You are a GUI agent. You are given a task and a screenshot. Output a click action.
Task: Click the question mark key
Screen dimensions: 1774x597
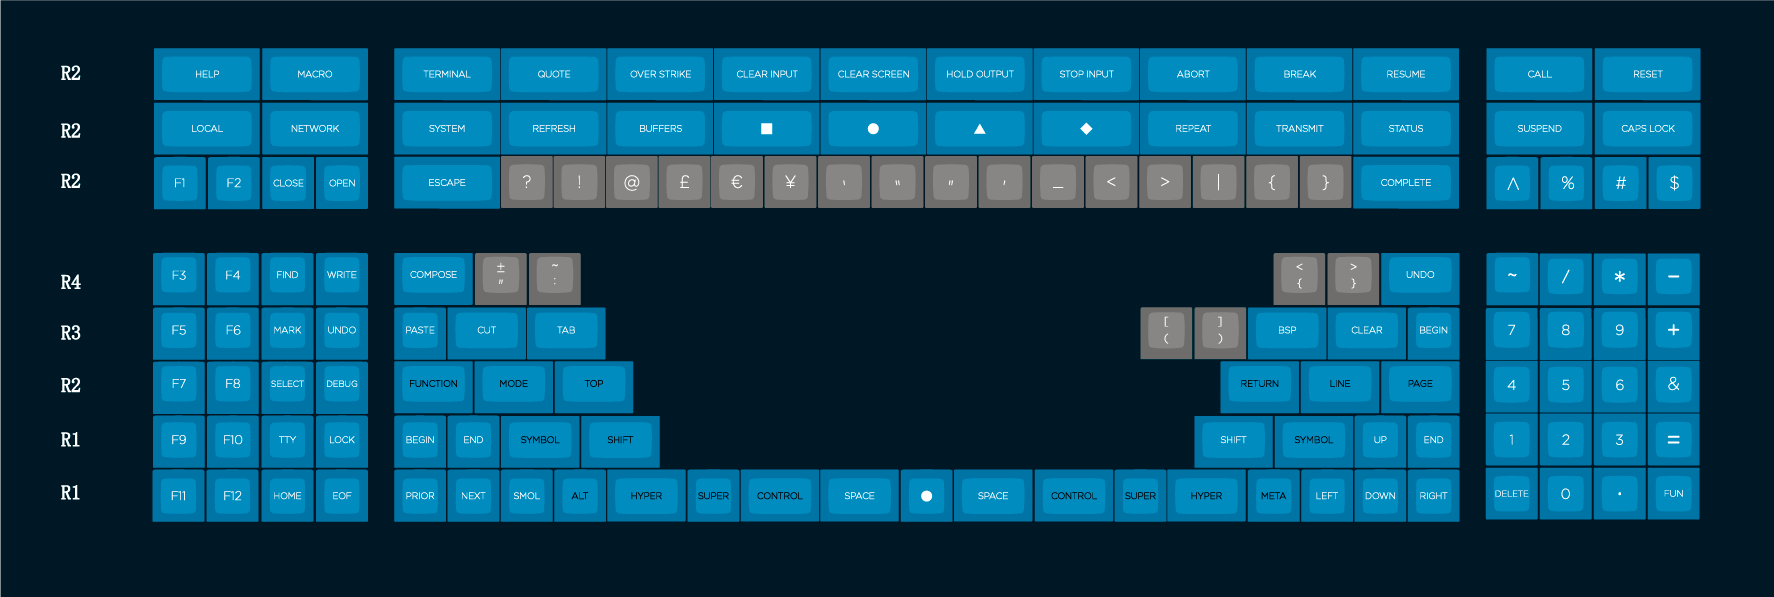pos(526,183)
